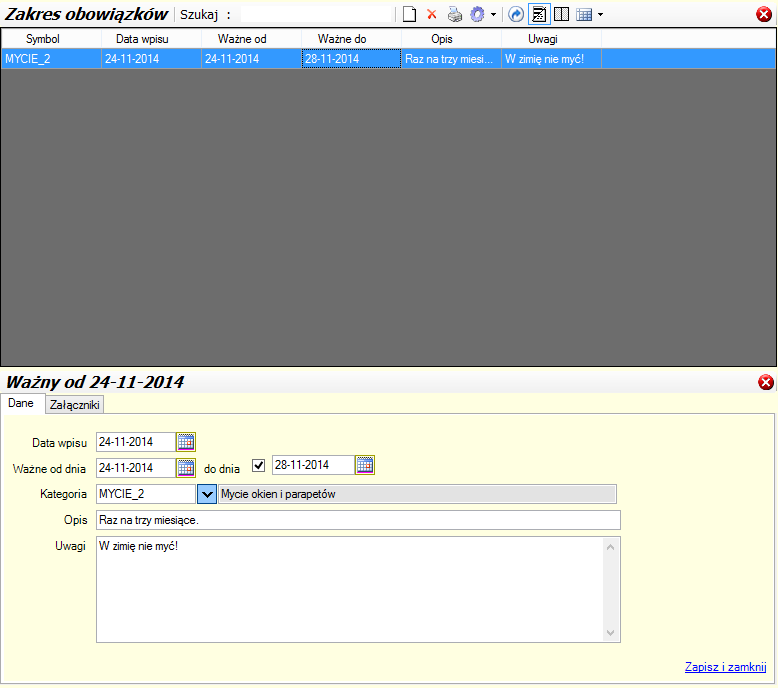Click down arrow of Uwagi scrollbar

(612, 633)
